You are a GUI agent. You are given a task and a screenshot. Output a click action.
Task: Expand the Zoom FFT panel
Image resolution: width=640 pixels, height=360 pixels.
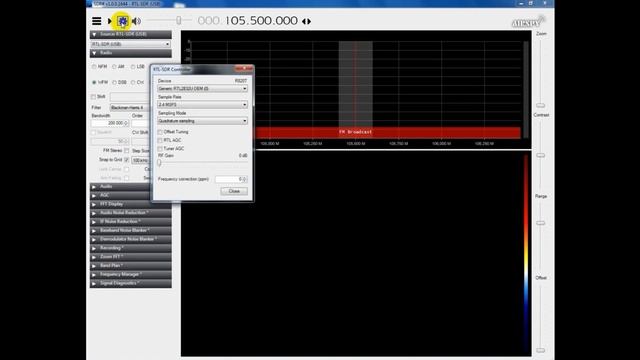[131, 257]
